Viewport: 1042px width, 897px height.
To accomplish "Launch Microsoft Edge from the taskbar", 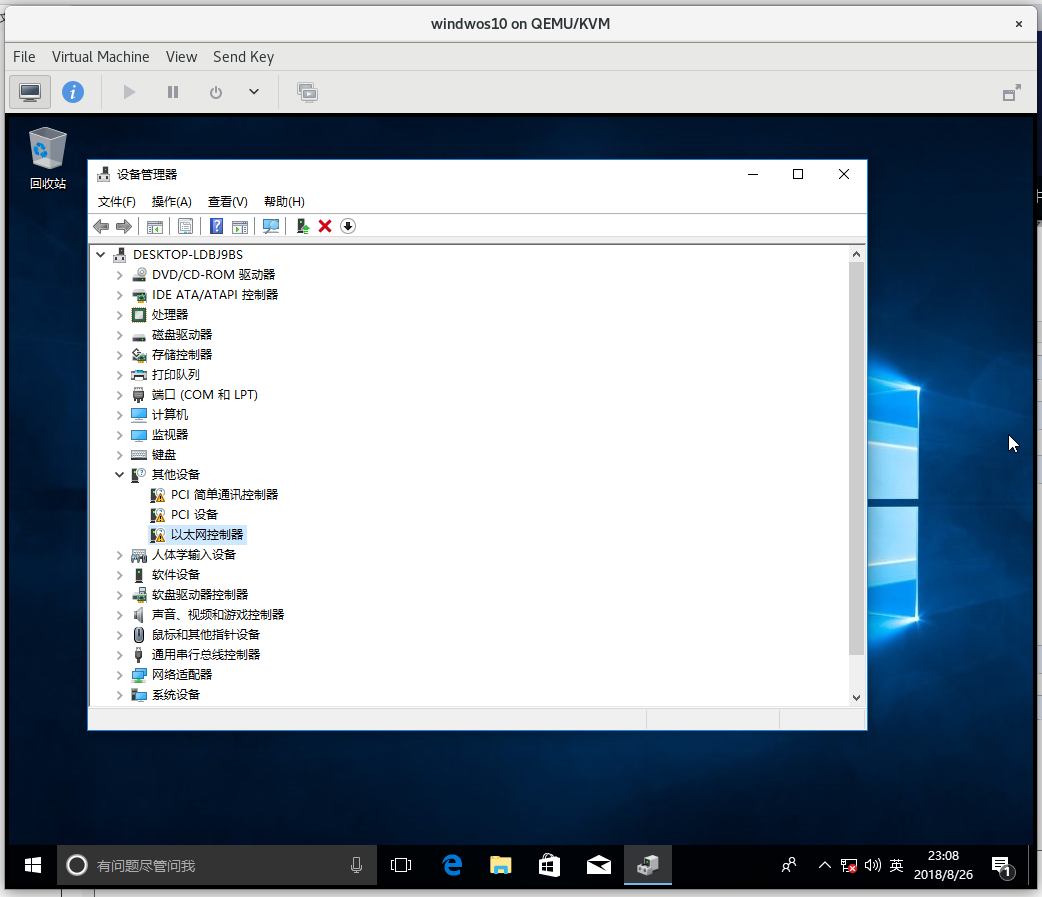I will [452, 865].
